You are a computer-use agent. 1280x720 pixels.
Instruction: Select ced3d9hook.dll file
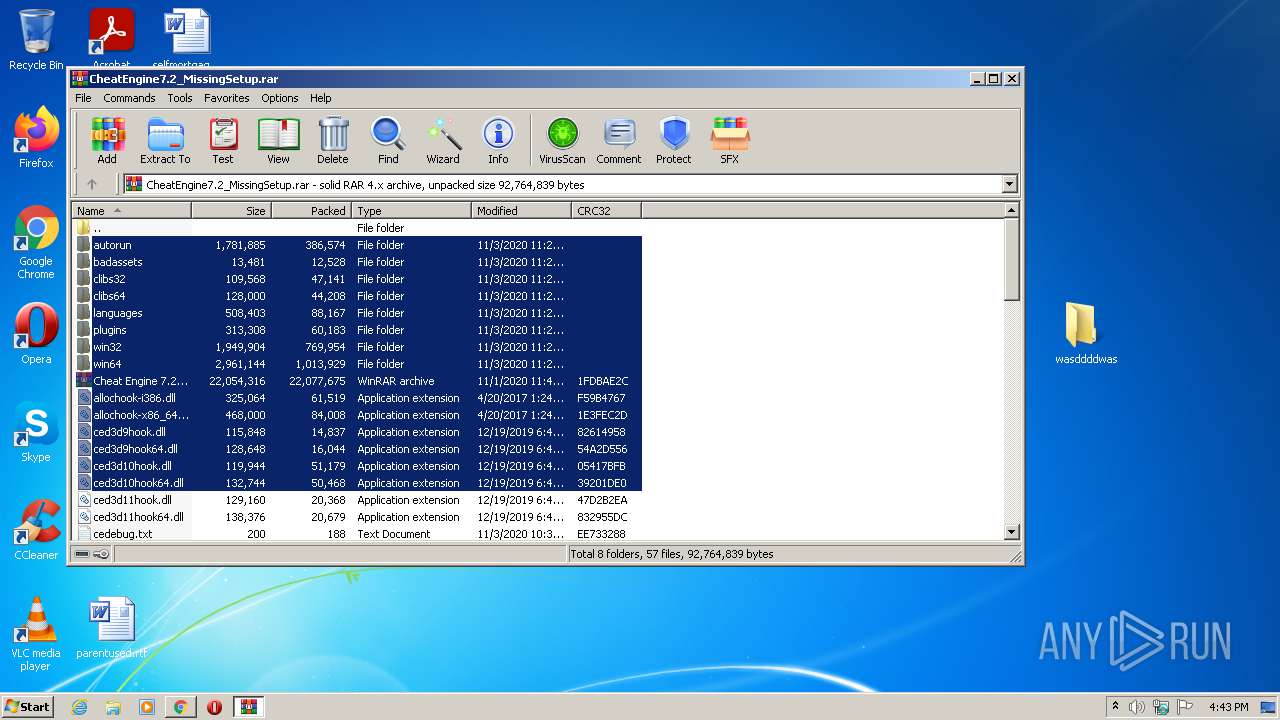click(x=357, y=432)
